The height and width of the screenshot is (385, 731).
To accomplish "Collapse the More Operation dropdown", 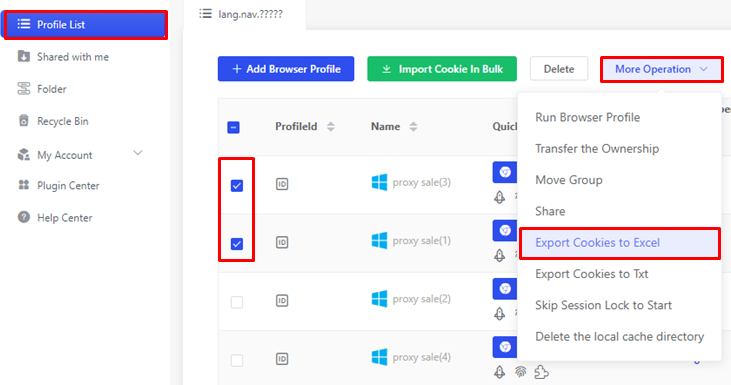I will coord(662,69).
